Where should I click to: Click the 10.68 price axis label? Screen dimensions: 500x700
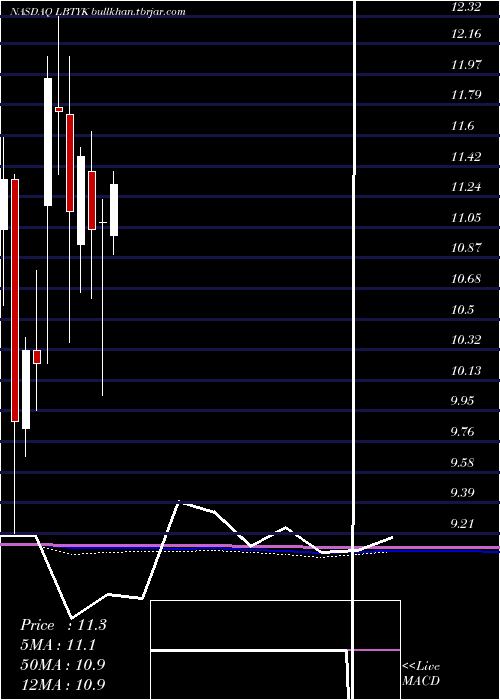(x=466, y=279)
